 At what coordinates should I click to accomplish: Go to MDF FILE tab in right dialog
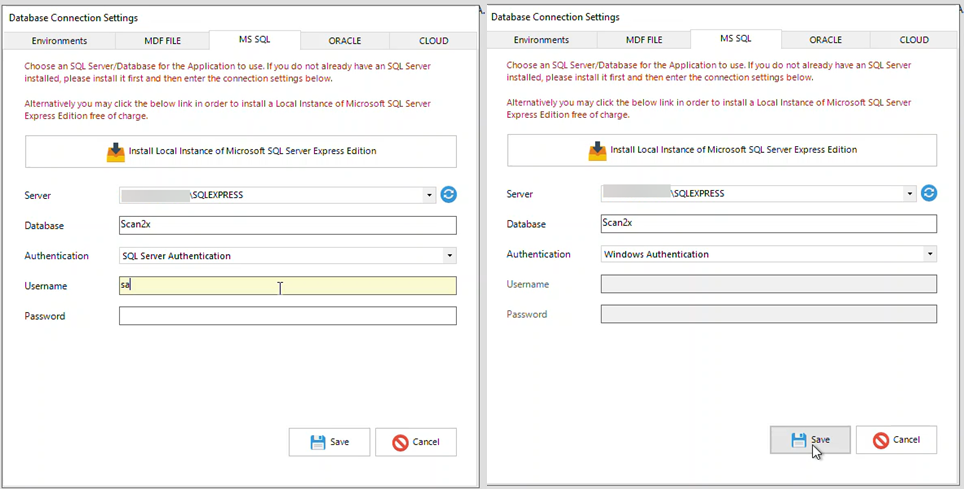coord(644,40)
